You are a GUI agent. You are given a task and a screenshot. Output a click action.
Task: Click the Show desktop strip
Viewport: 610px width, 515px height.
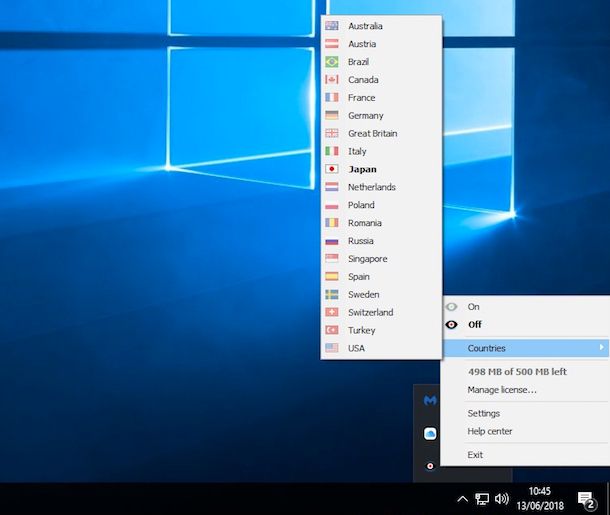[x=608, y=499]
